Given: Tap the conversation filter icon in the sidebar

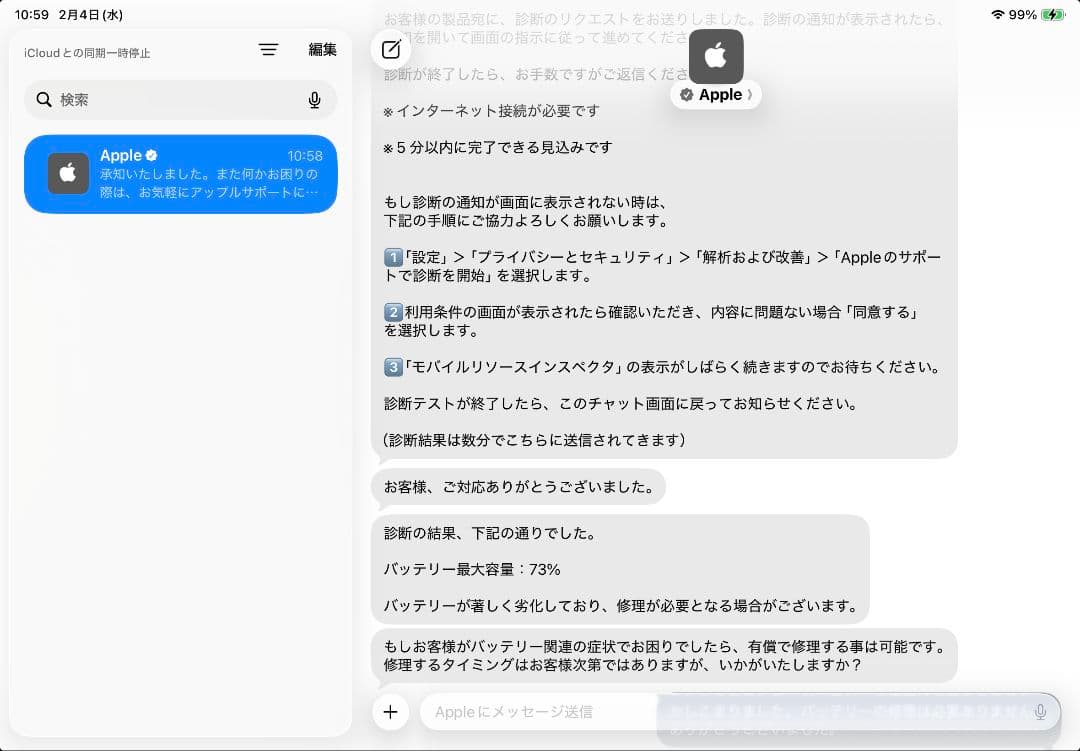Looking at the screenshot, I should tap(268, 49).
